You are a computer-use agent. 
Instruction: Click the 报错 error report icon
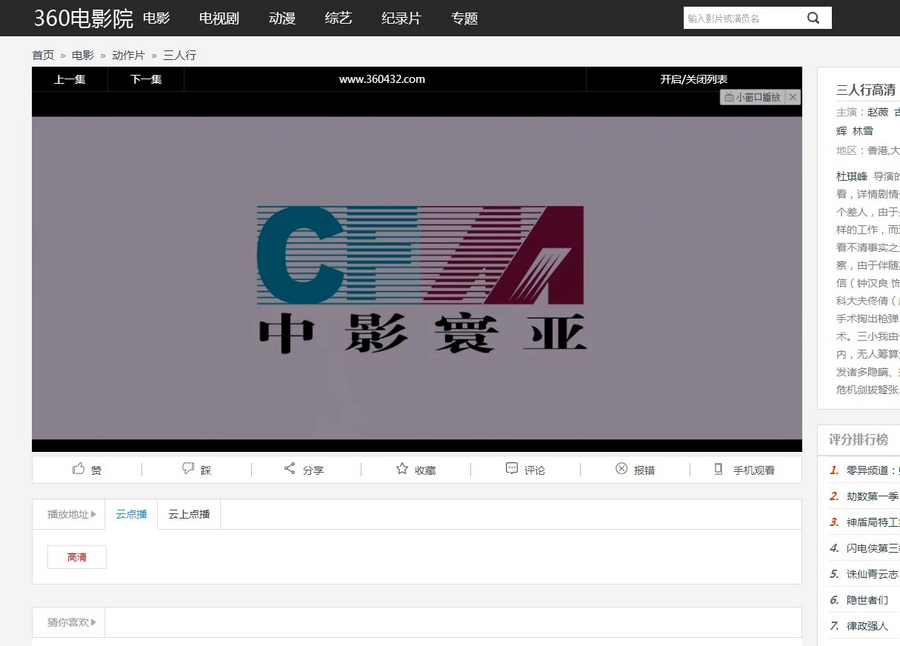pos(621,469)
